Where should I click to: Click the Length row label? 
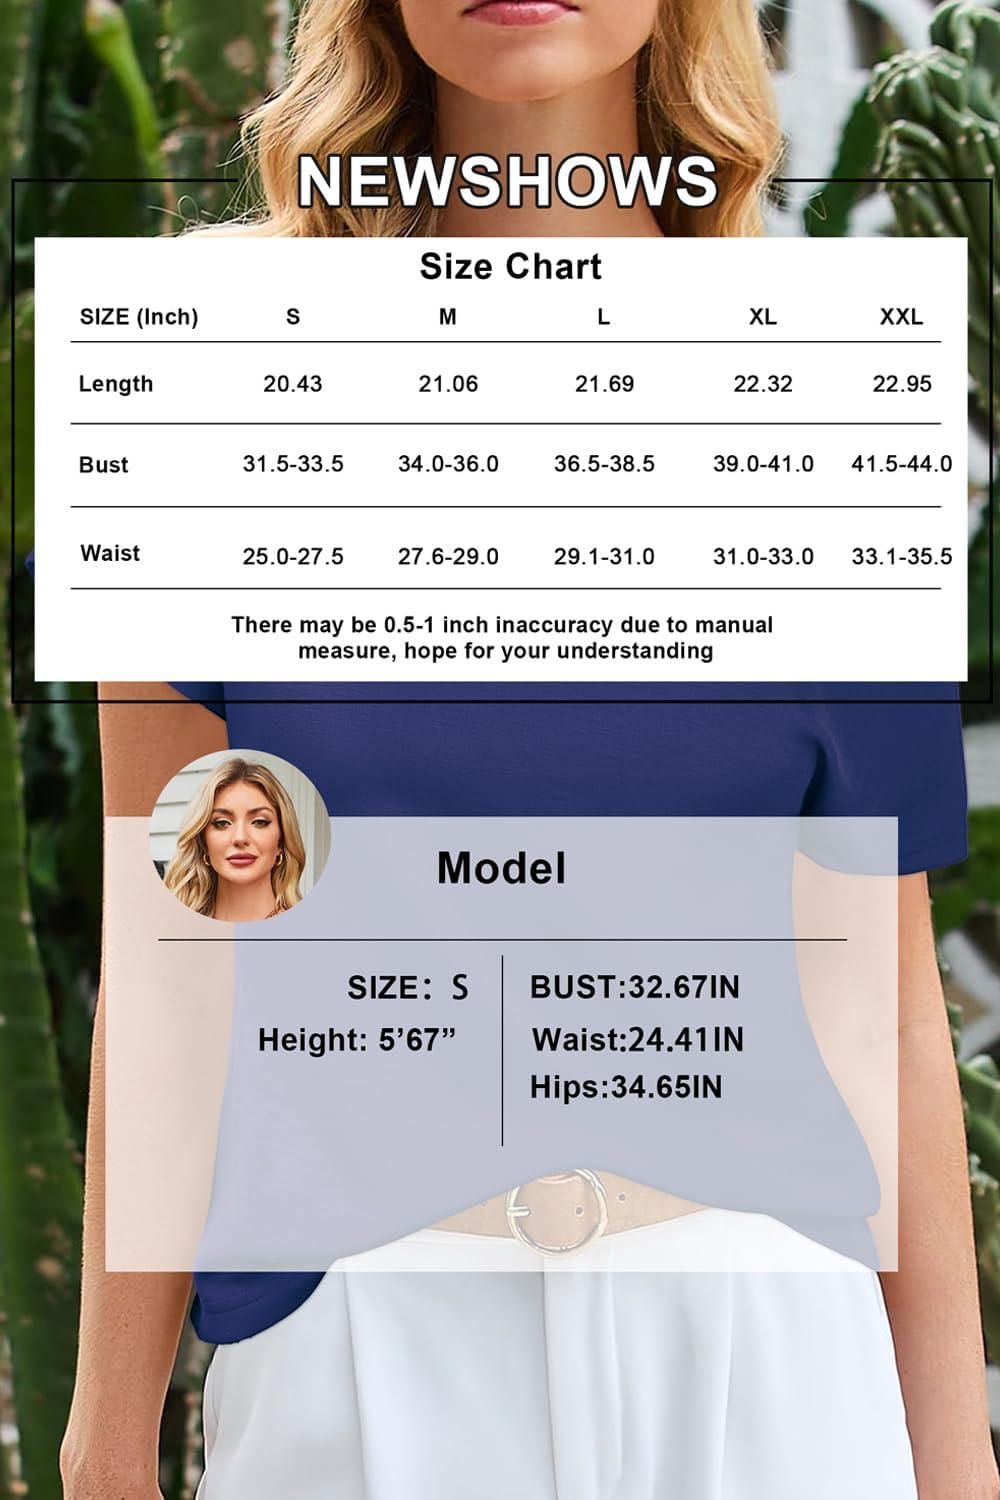click(116, 384)
